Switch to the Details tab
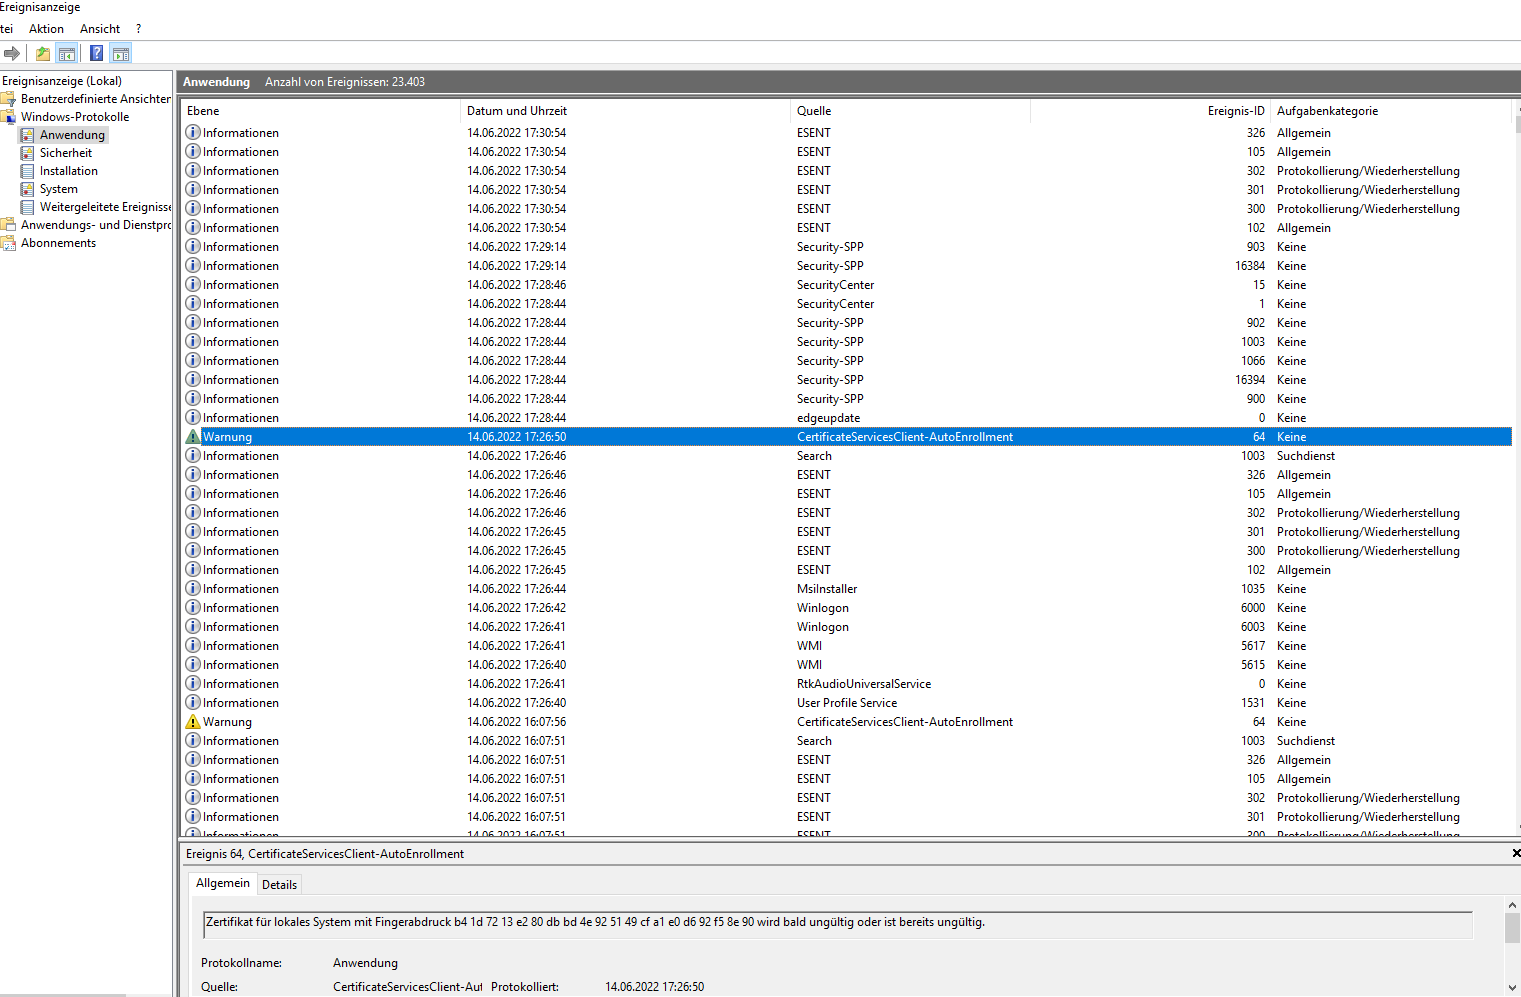This screenshot has width=1521, height=997. (x=279, y=885)
